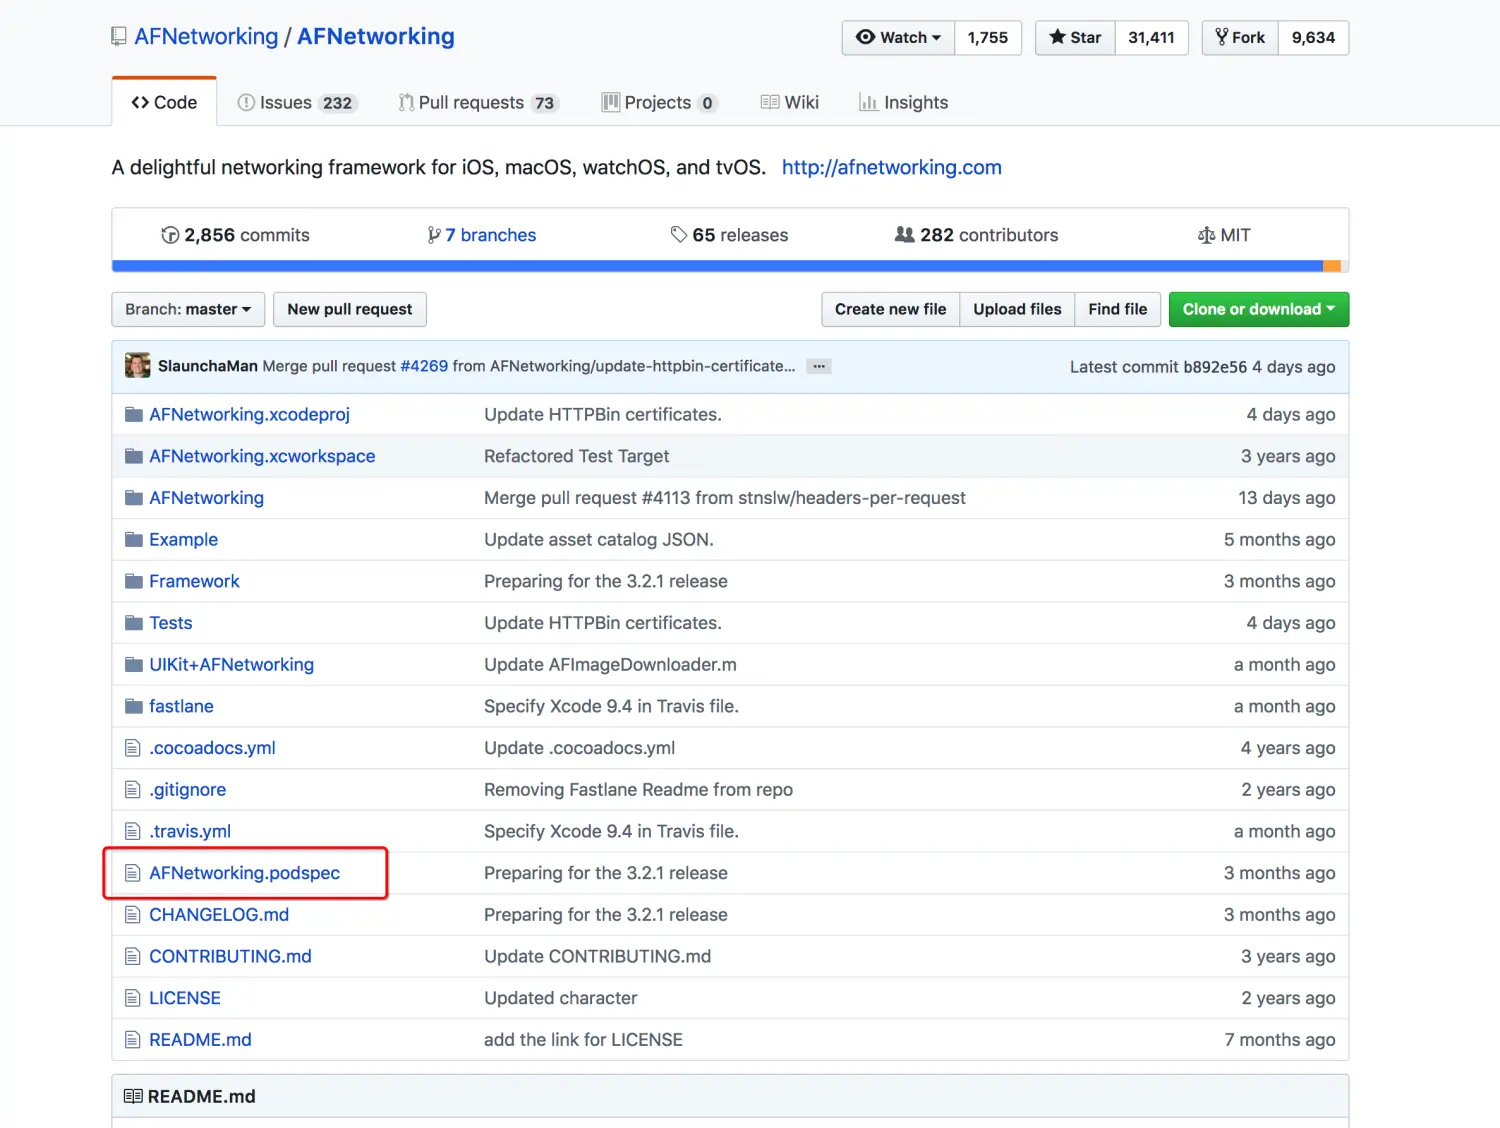
Task: View the 2,856 commits history
Action: 236,235
